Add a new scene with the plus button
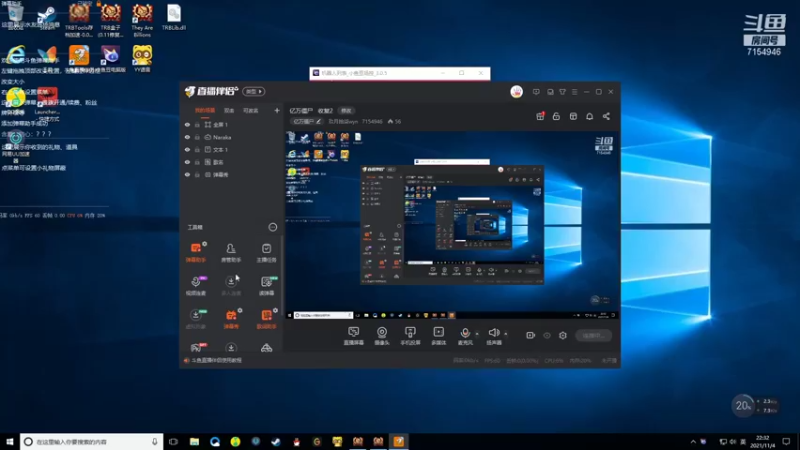Viewport: 800px width, 450px height. pos(277,110)
